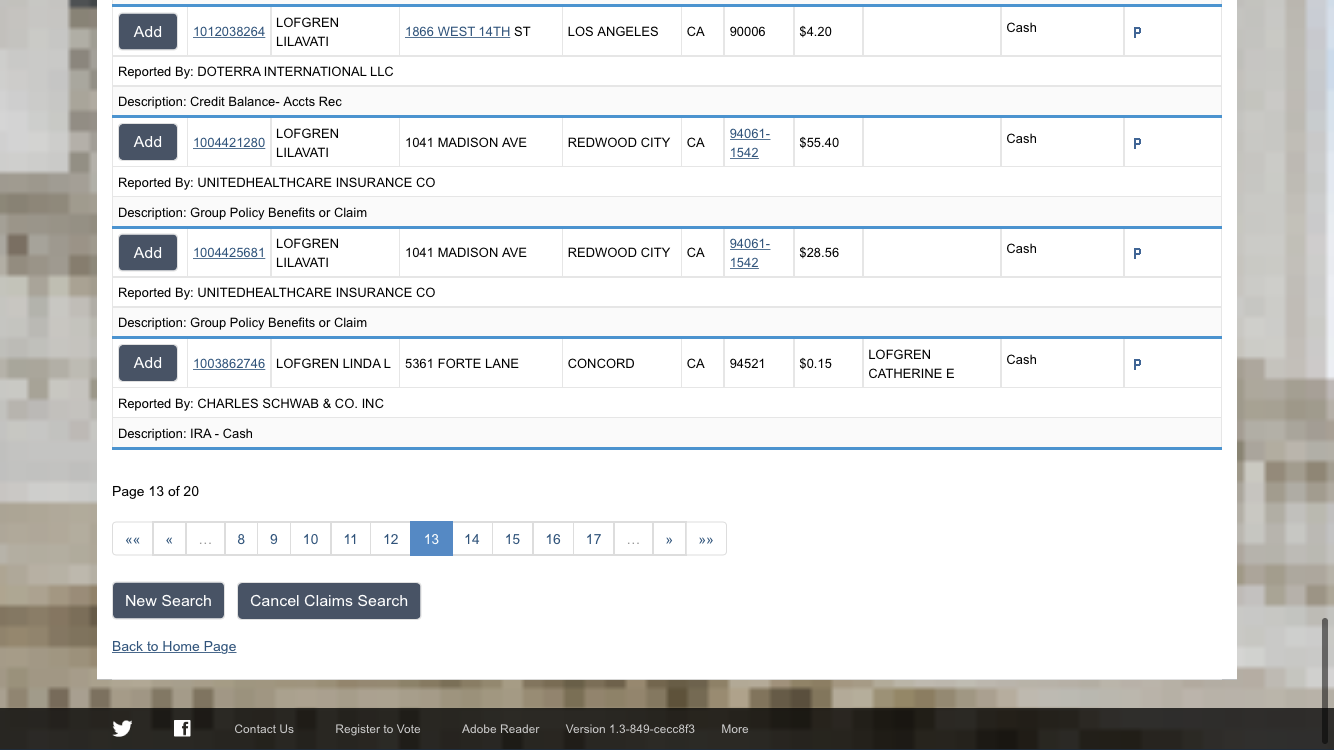
Task: Open Adobe Reader footer link
Action: tap(500, 729)
